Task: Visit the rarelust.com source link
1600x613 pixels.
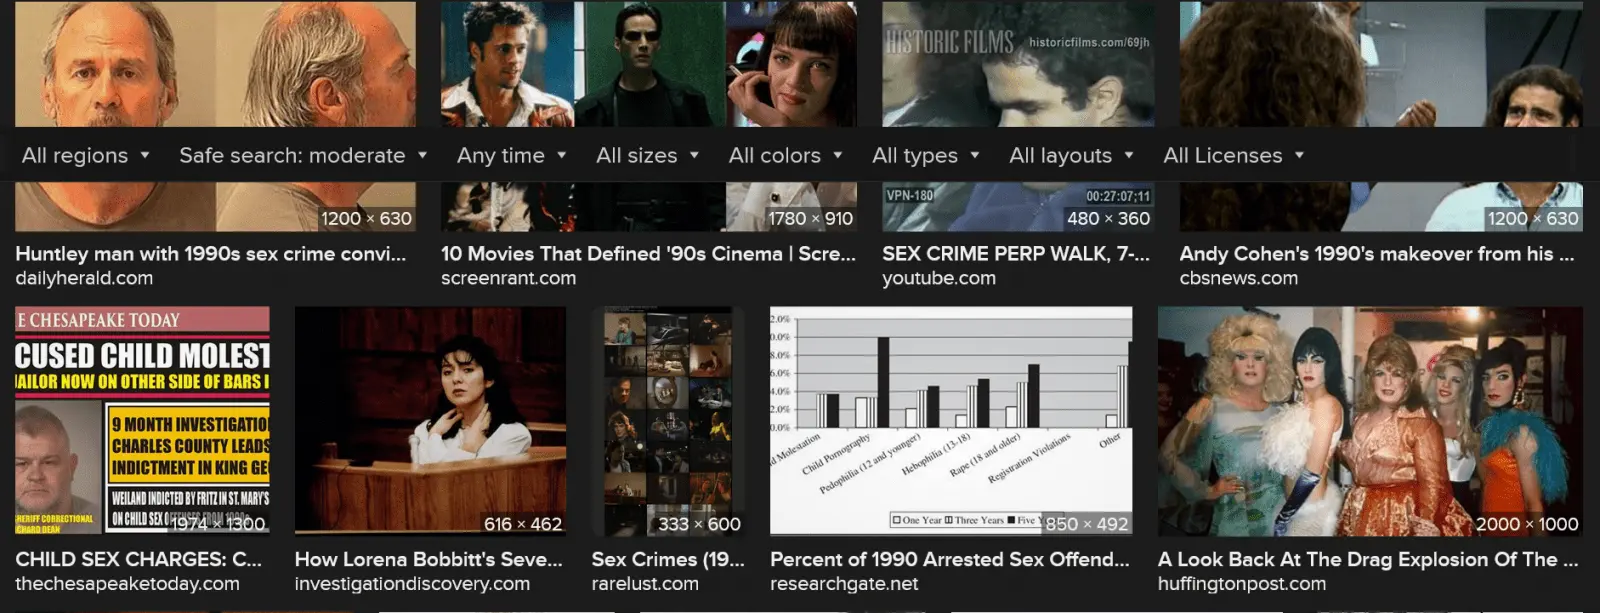Action: (x=645, y=584)
